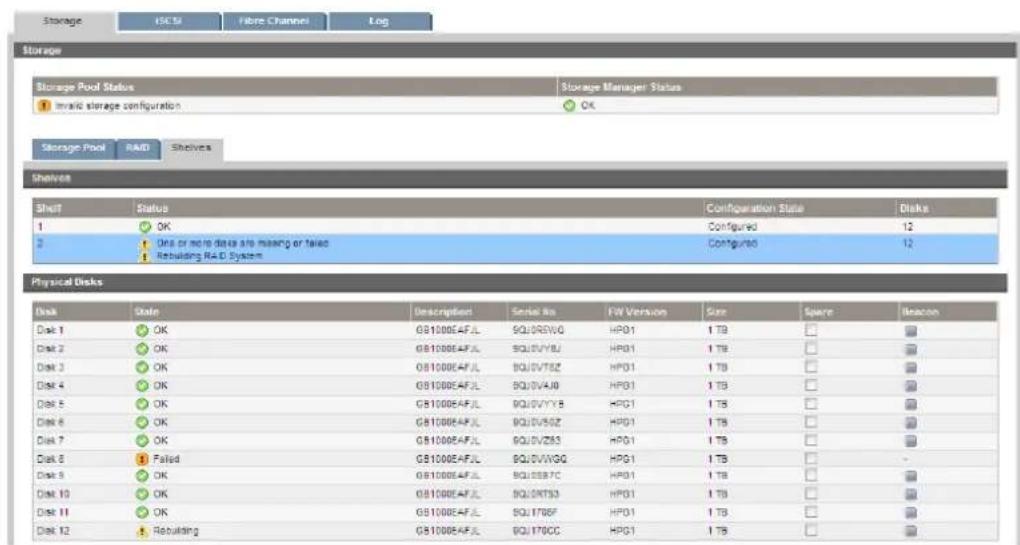Click the Configuration State column header
Image resolution: width=1020 pixels, height=545 pixels.
(x=755, y=209)
